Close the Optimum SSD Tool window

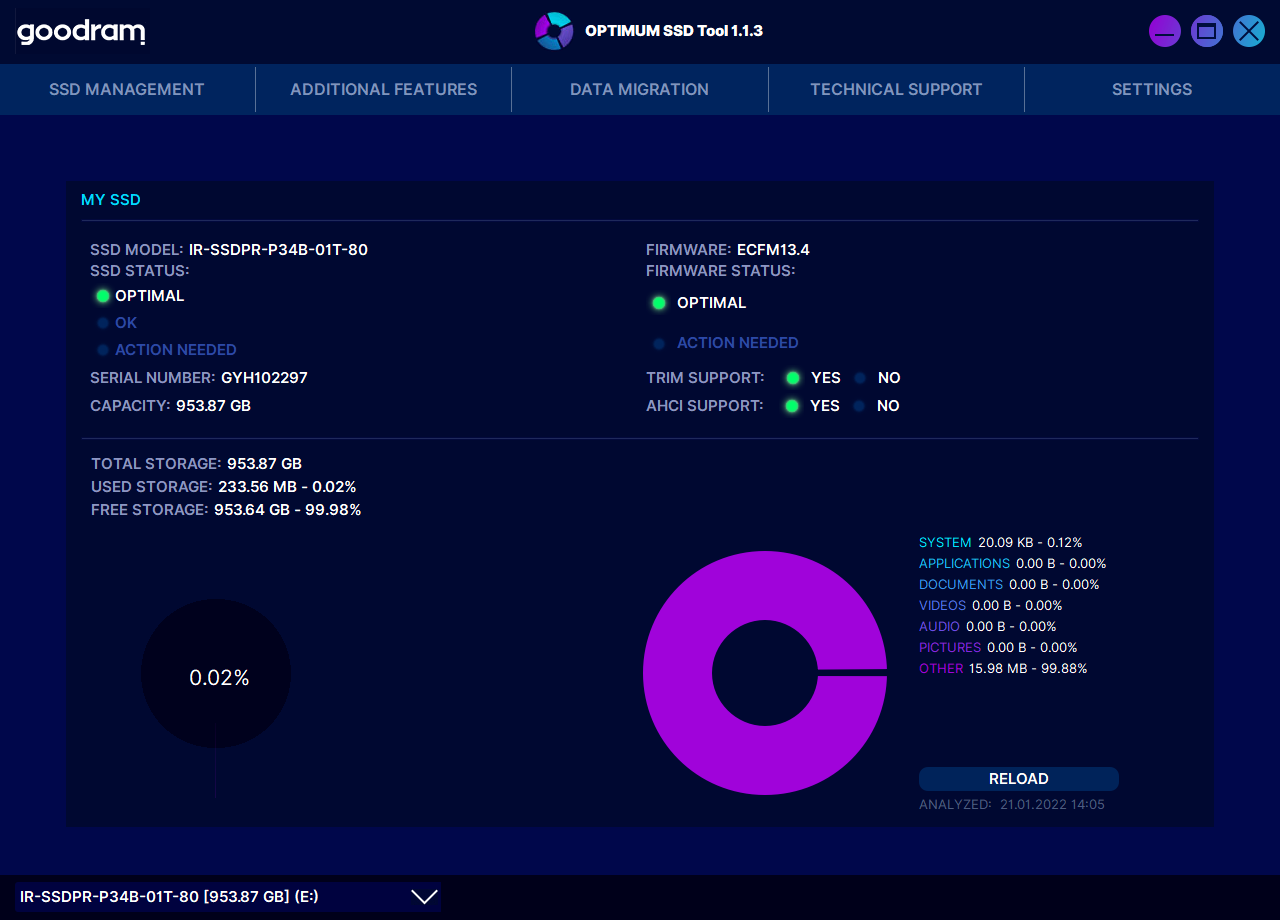[x=1249, y=31]
